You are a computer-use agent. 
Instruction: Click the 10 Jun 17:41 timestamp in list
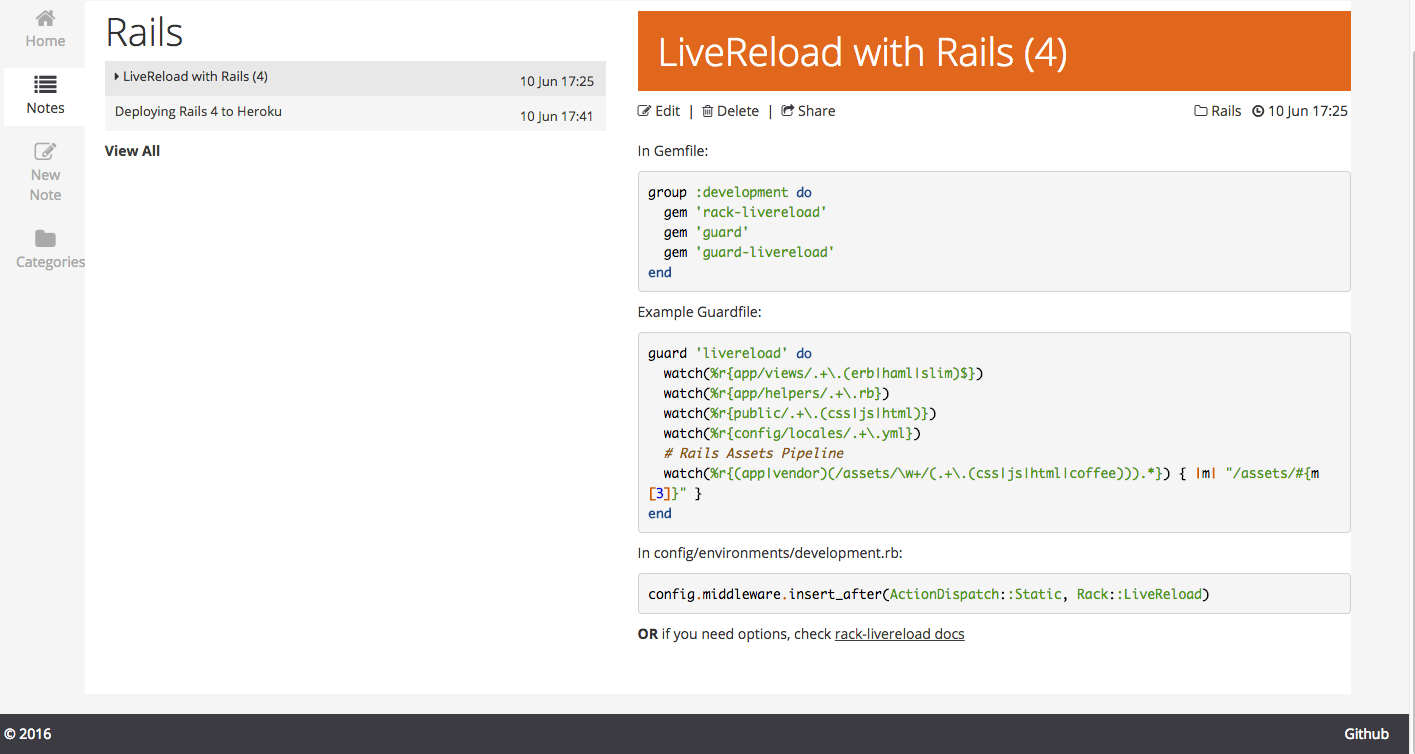coord(557,117)
